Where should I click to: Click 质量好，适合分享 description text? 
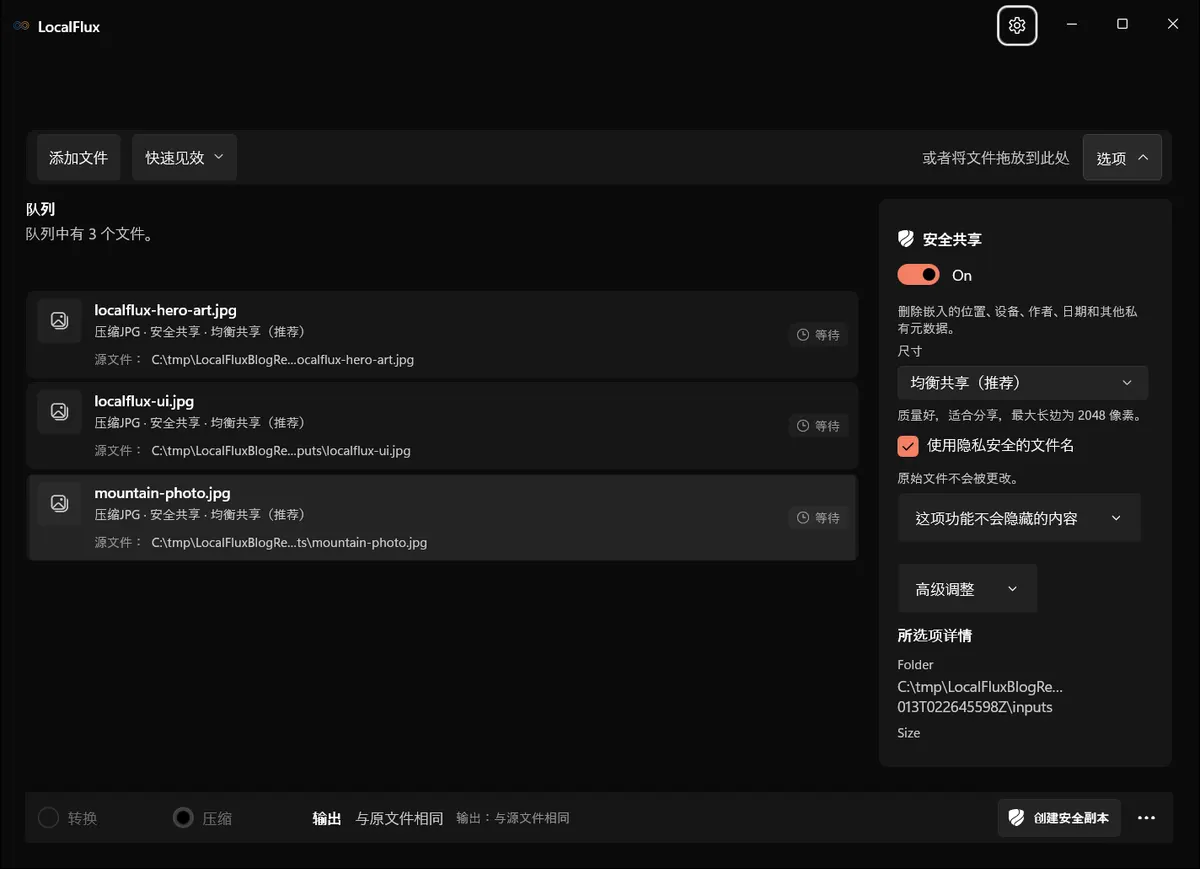pos(1020,415)
